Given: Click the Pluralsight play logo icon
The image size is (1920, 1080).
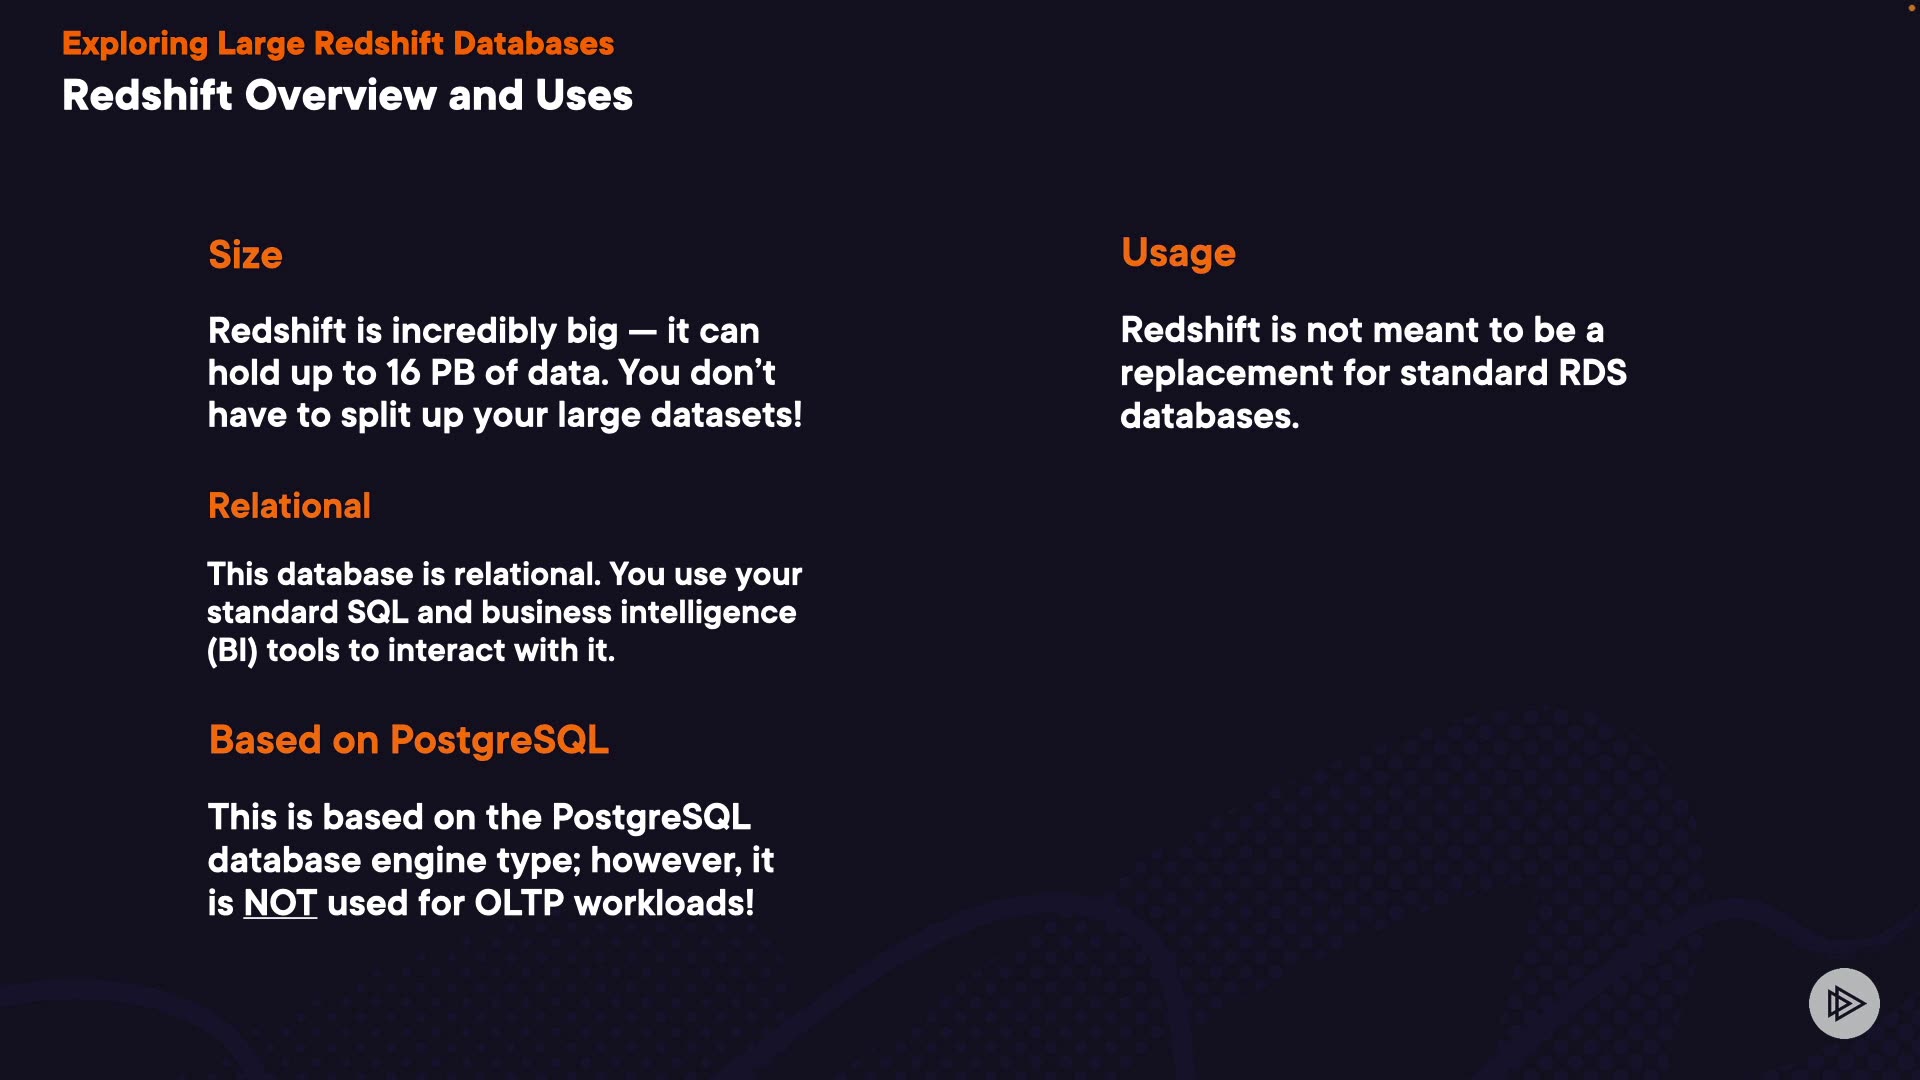Looking at the screenshot, I should (1844, 1003).
